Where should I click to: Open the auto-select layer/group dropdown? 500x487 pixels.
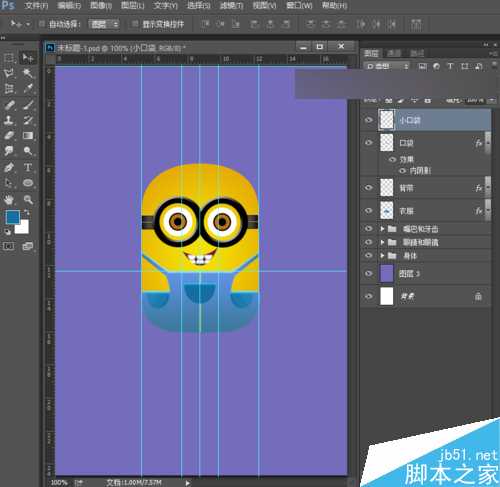click(x=104, y=24)
